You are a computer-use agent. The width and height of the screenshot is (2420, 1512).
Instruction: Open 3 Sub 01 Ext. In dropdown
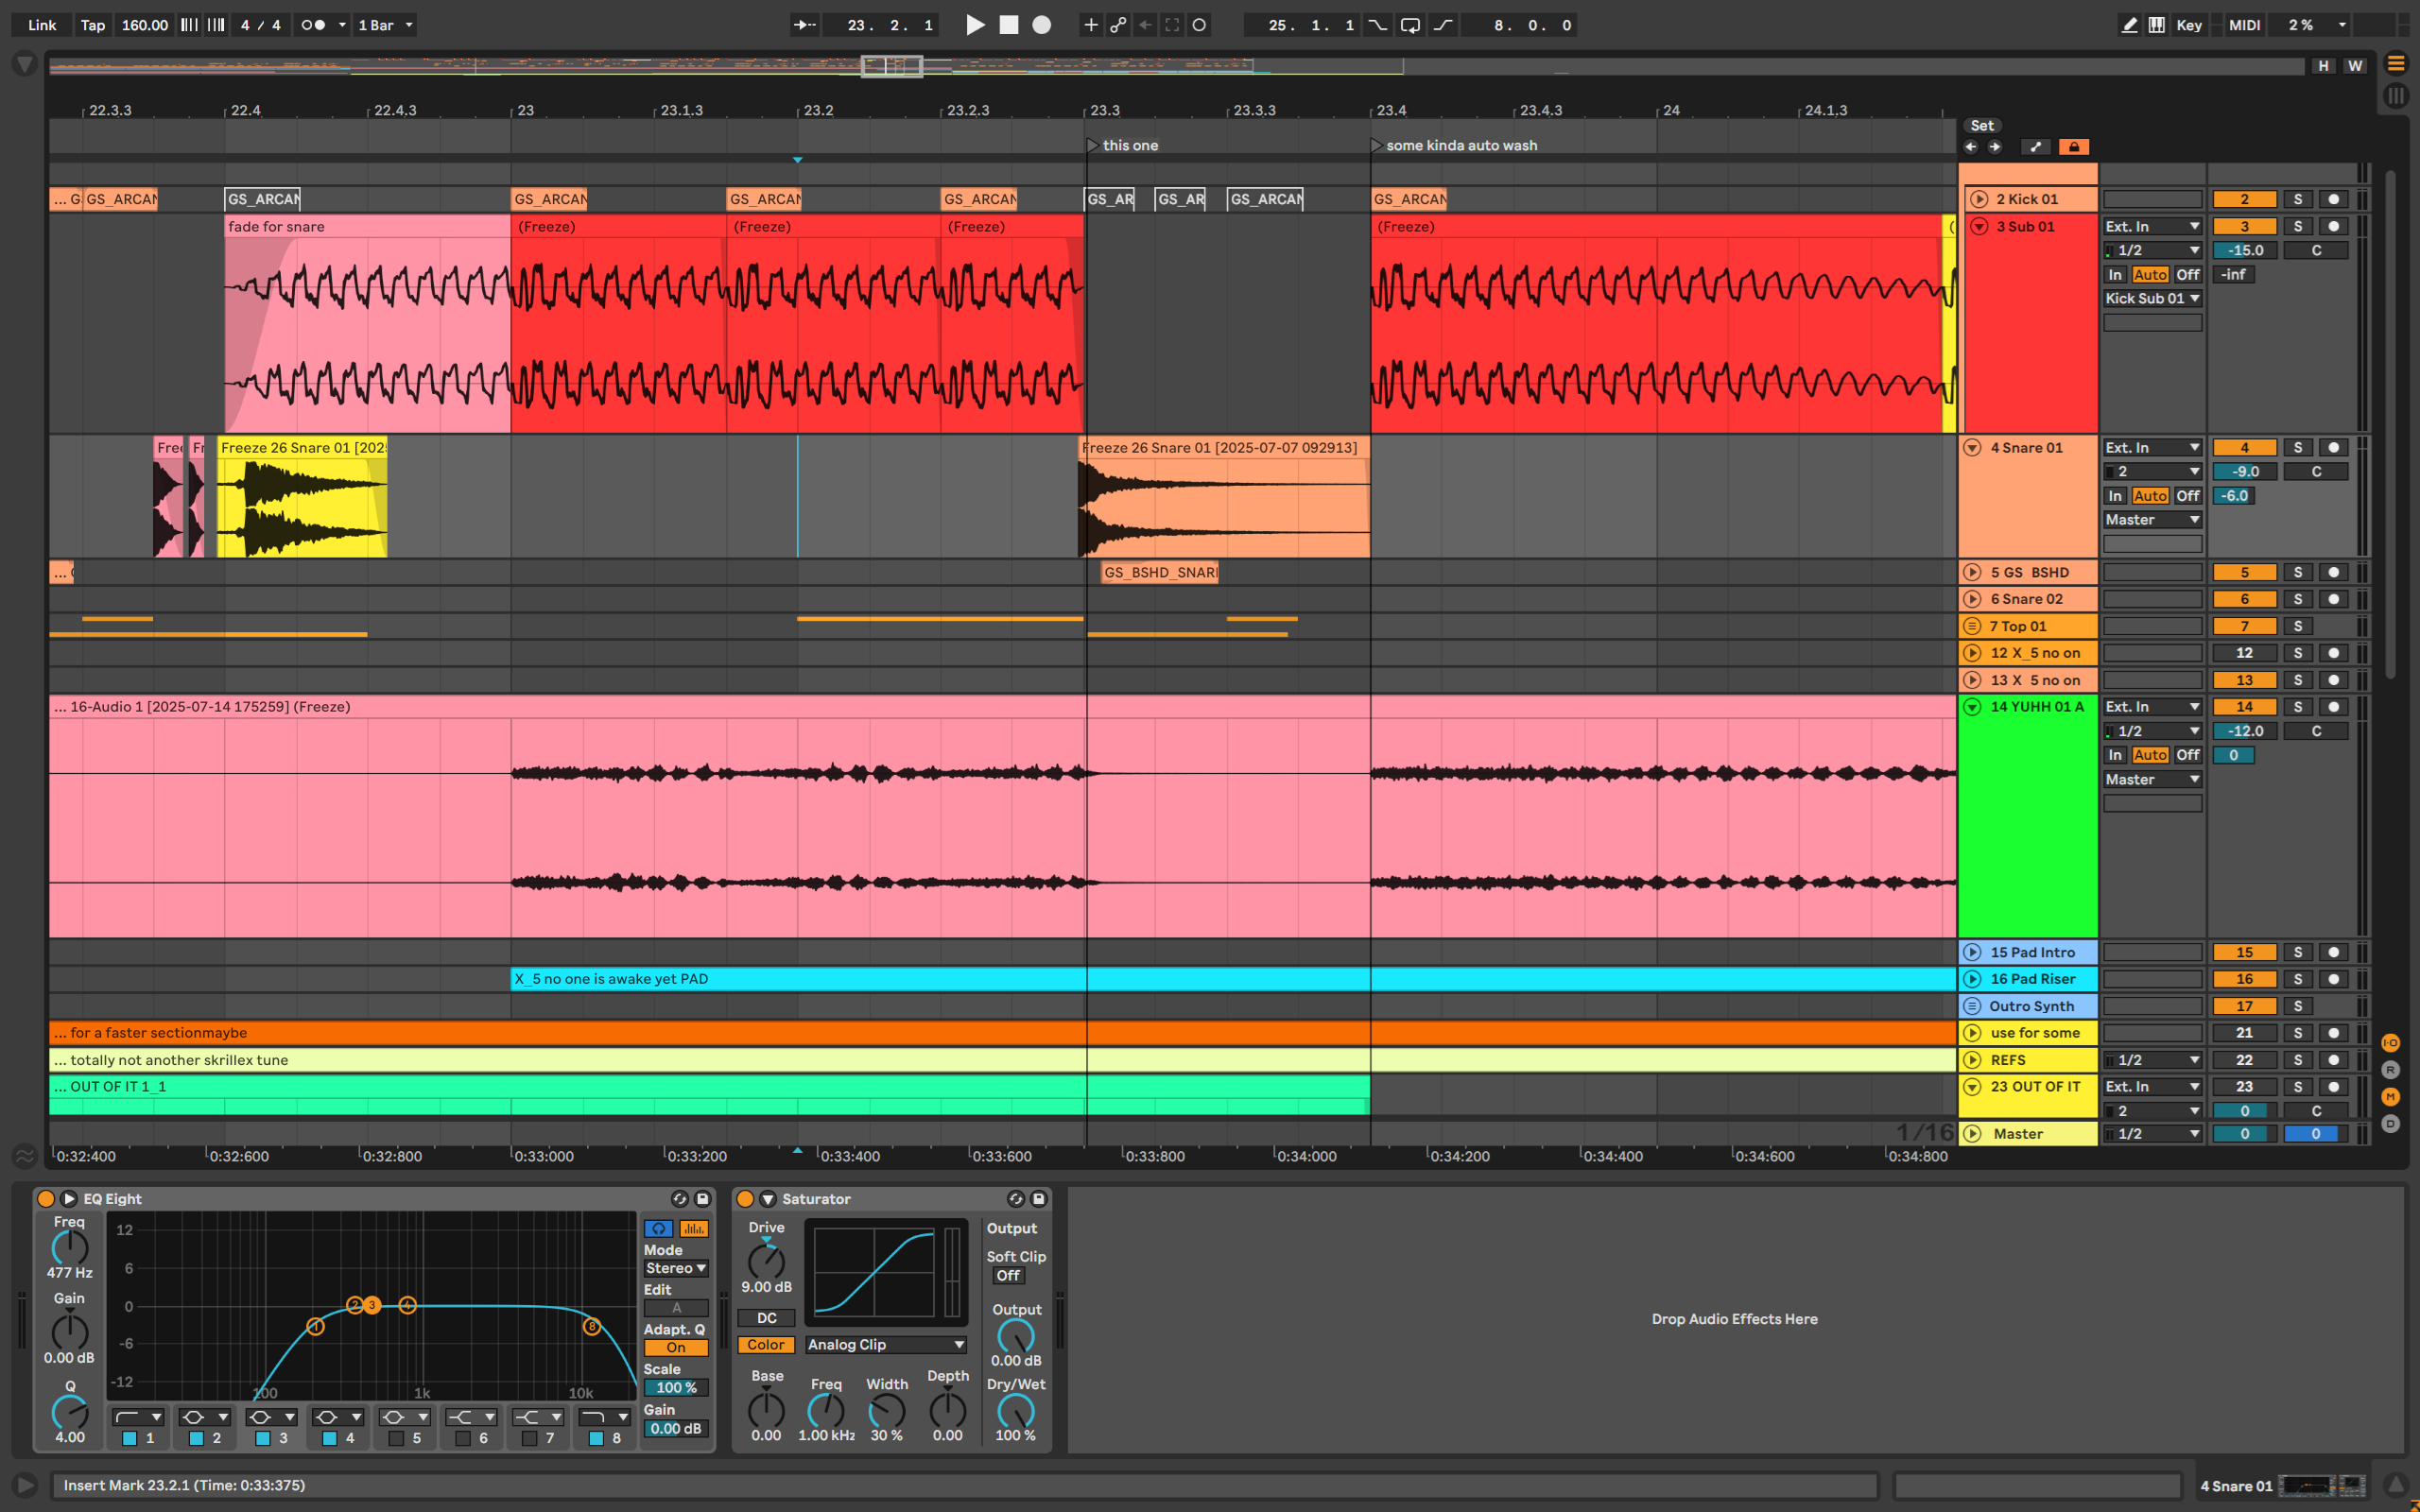tap(2152, 226)
